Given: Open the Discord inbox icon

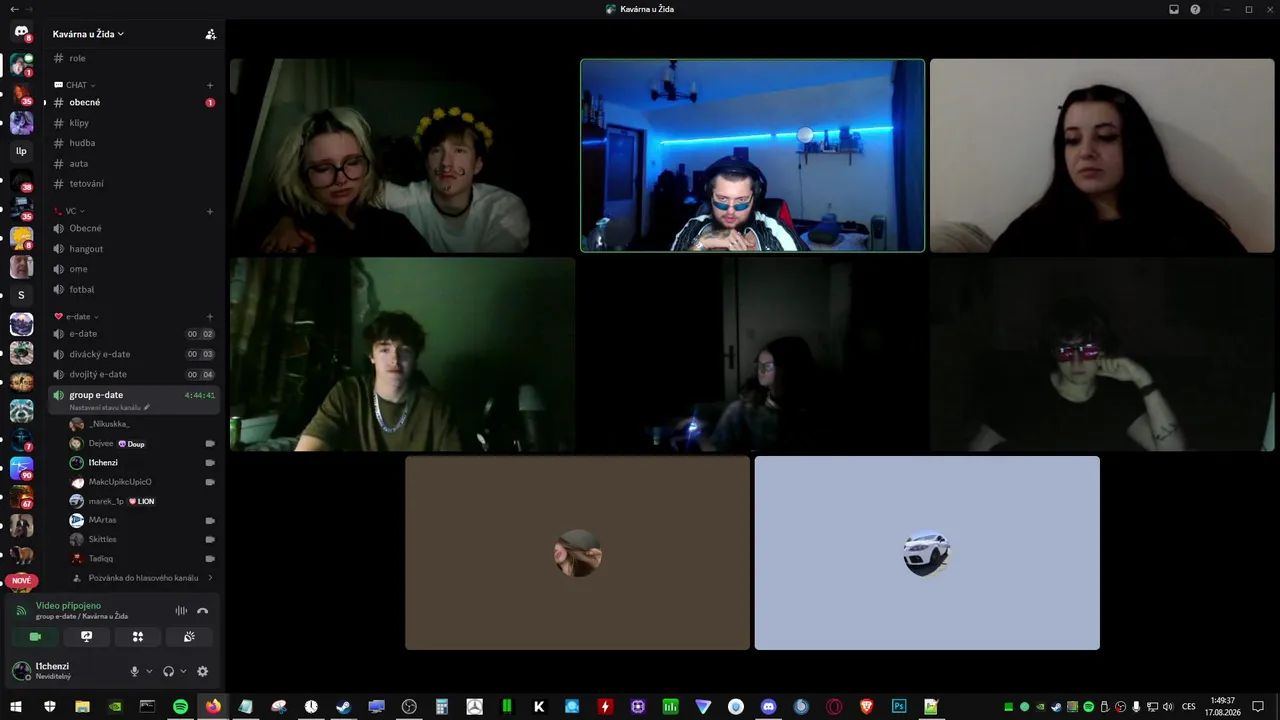Looking at the screenshot, I should pyautogui.click(x=1174, y=9).
